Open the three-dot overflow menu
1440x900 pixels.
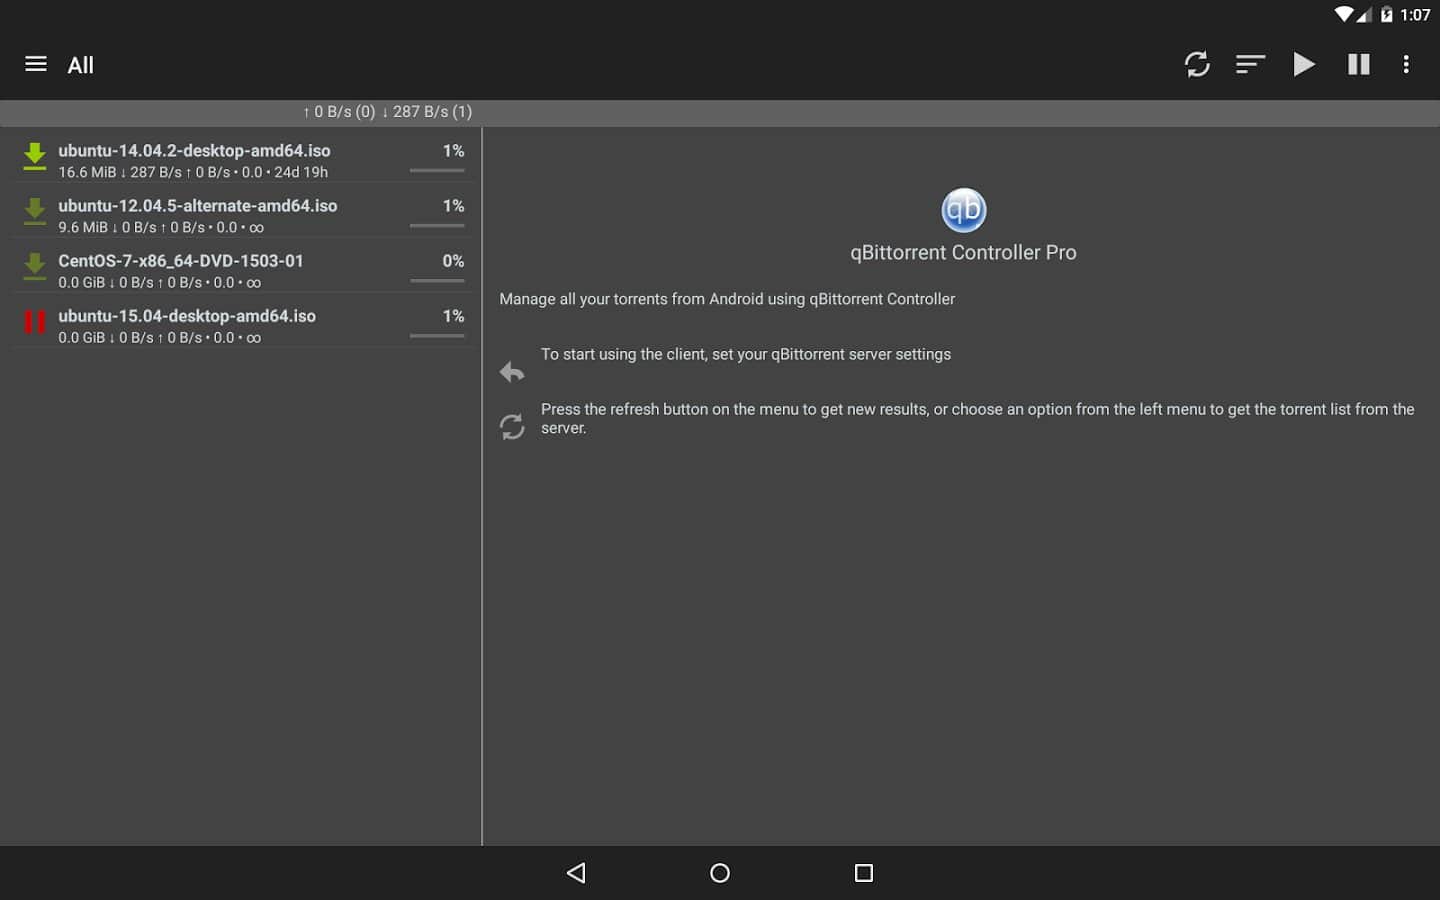1406,64
